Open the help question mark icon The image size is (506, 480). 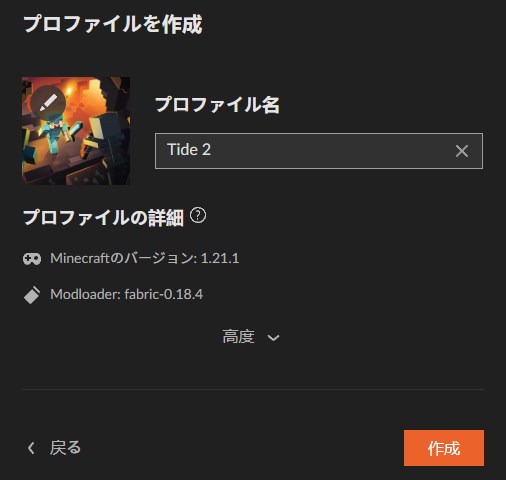point(198,216)
